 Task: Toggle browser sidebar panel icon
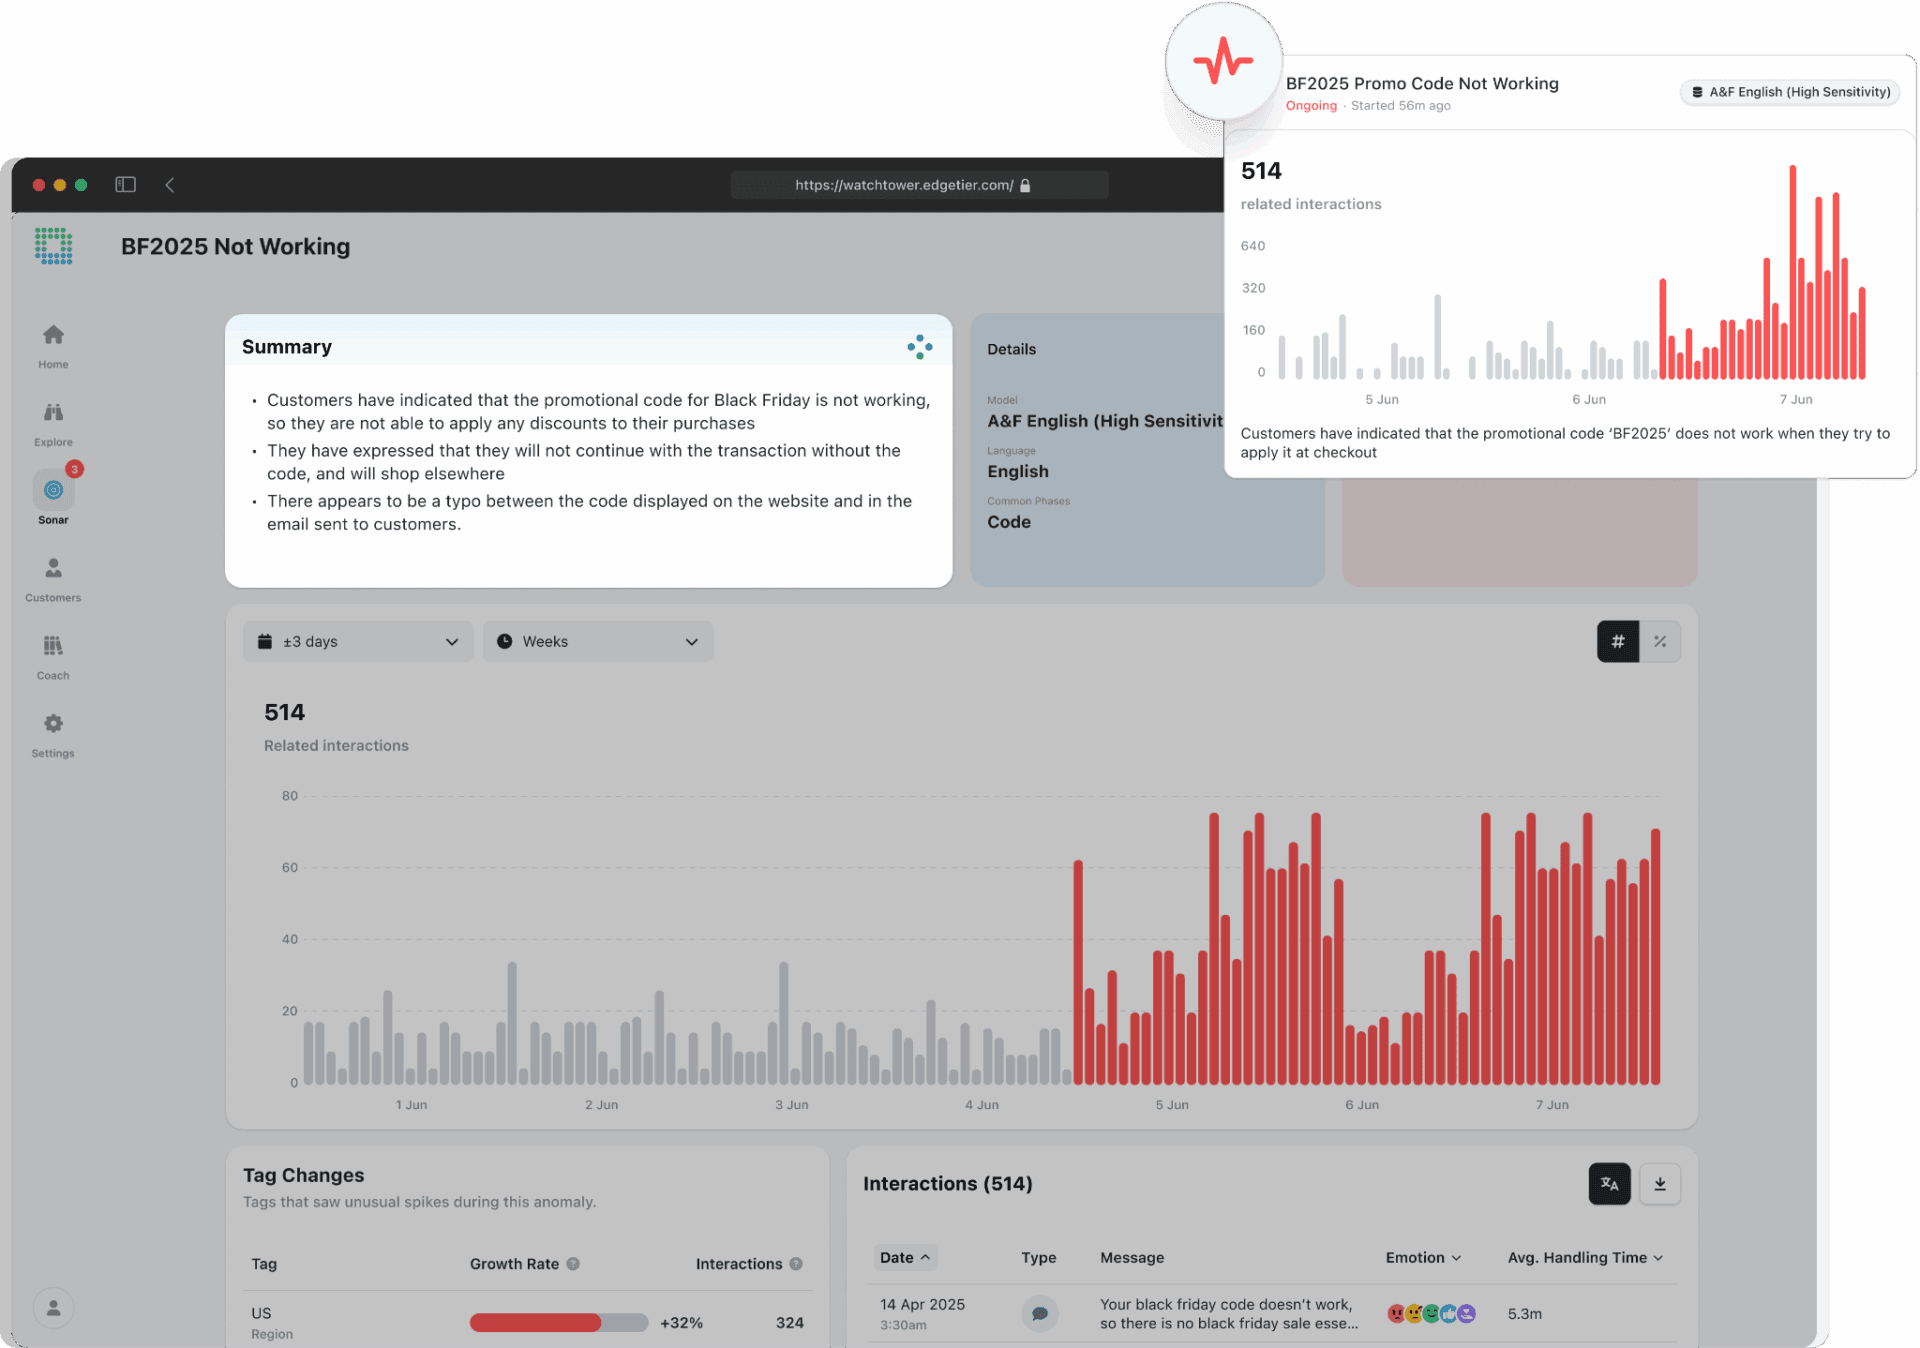[x=125, y=184]
